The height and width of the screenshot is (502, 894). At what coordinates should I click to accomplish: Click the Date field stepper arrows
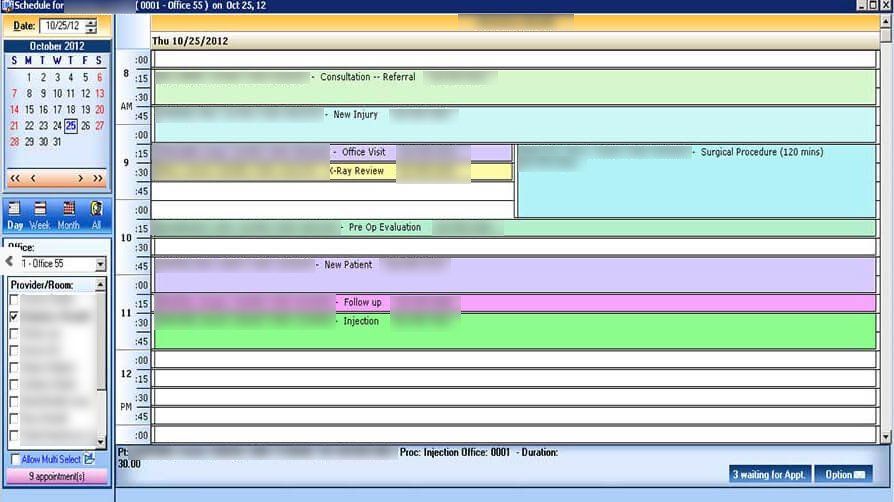tap(91, 26)
